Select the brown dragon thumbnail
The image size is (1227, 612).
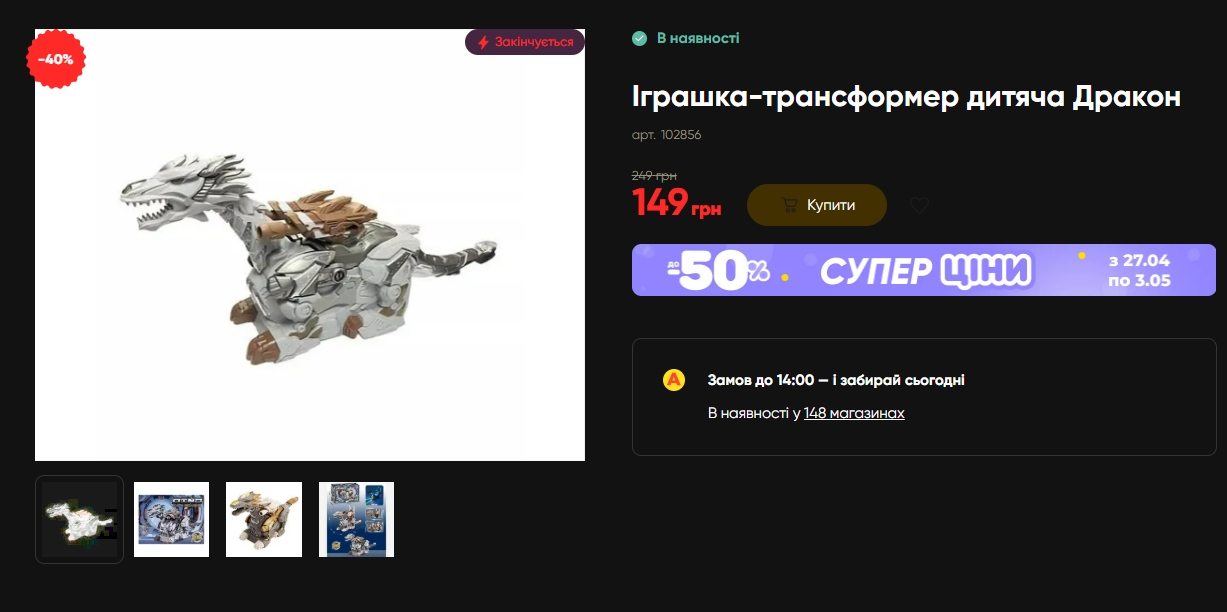[x=264, y=519]
